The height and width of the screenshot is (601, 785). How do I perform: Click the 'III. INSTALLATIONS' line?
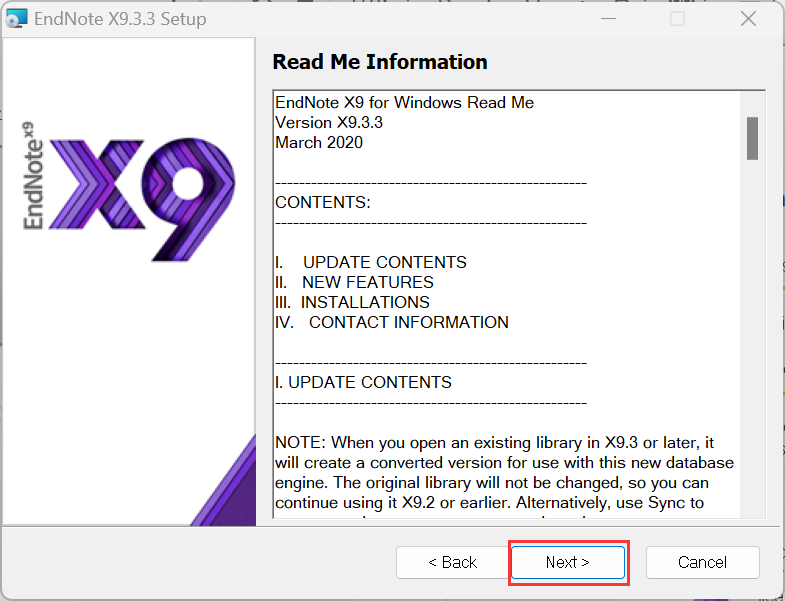pos(352,303)
